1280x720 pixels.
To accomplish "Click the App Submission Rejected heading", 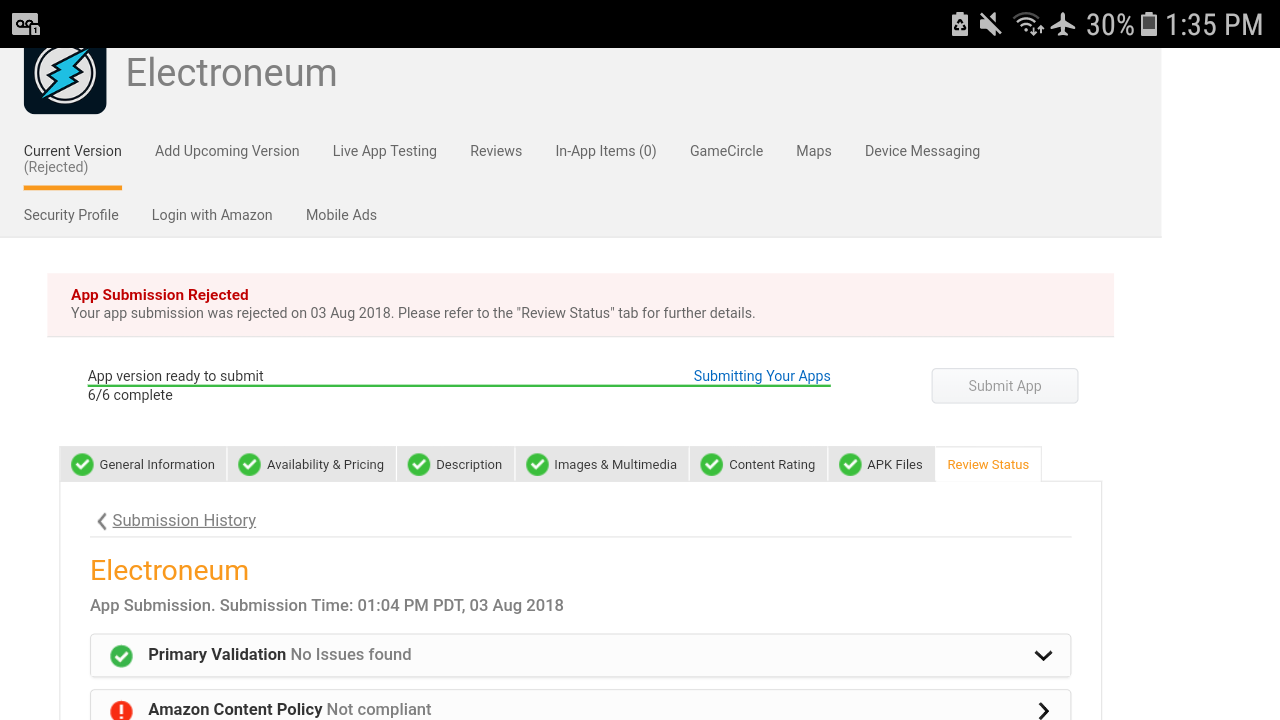I will (x=160, y=295).
